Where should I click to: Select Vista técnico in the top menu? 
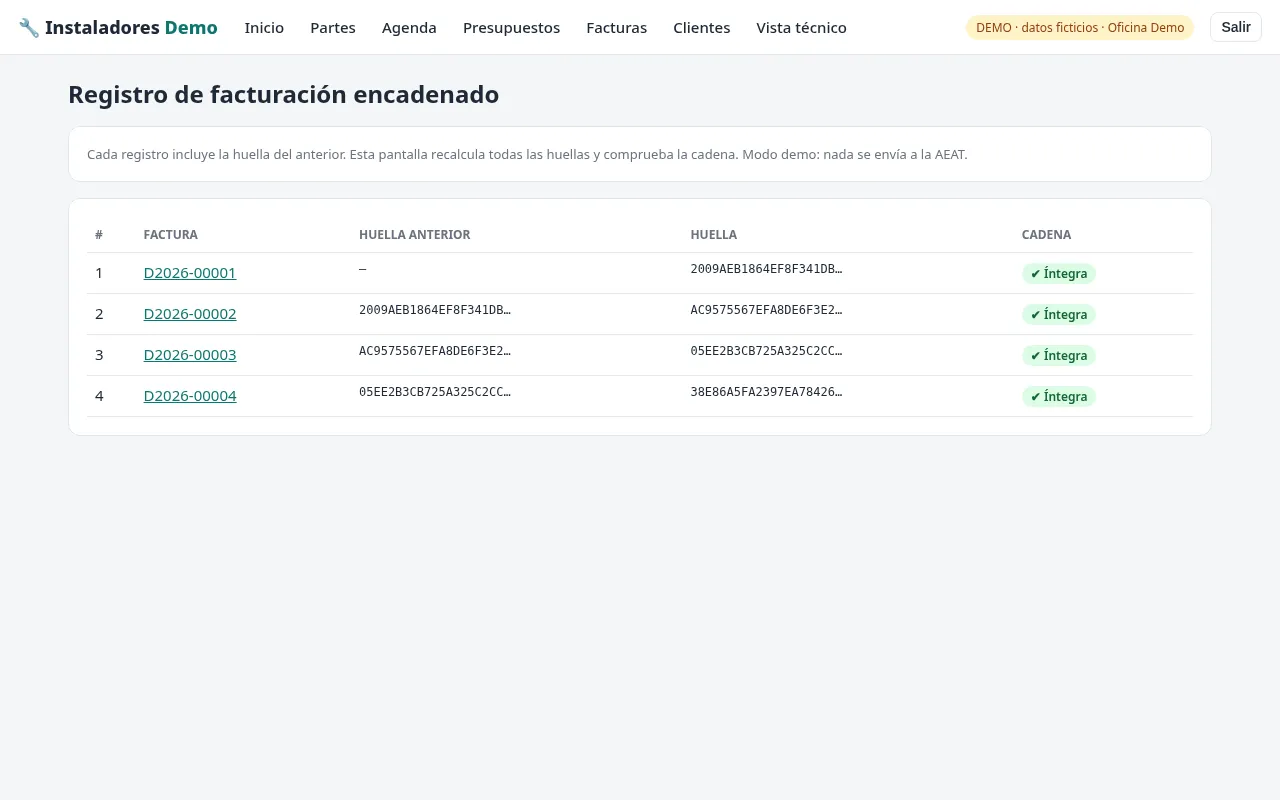pyautogui.click(x=801, y=28)
